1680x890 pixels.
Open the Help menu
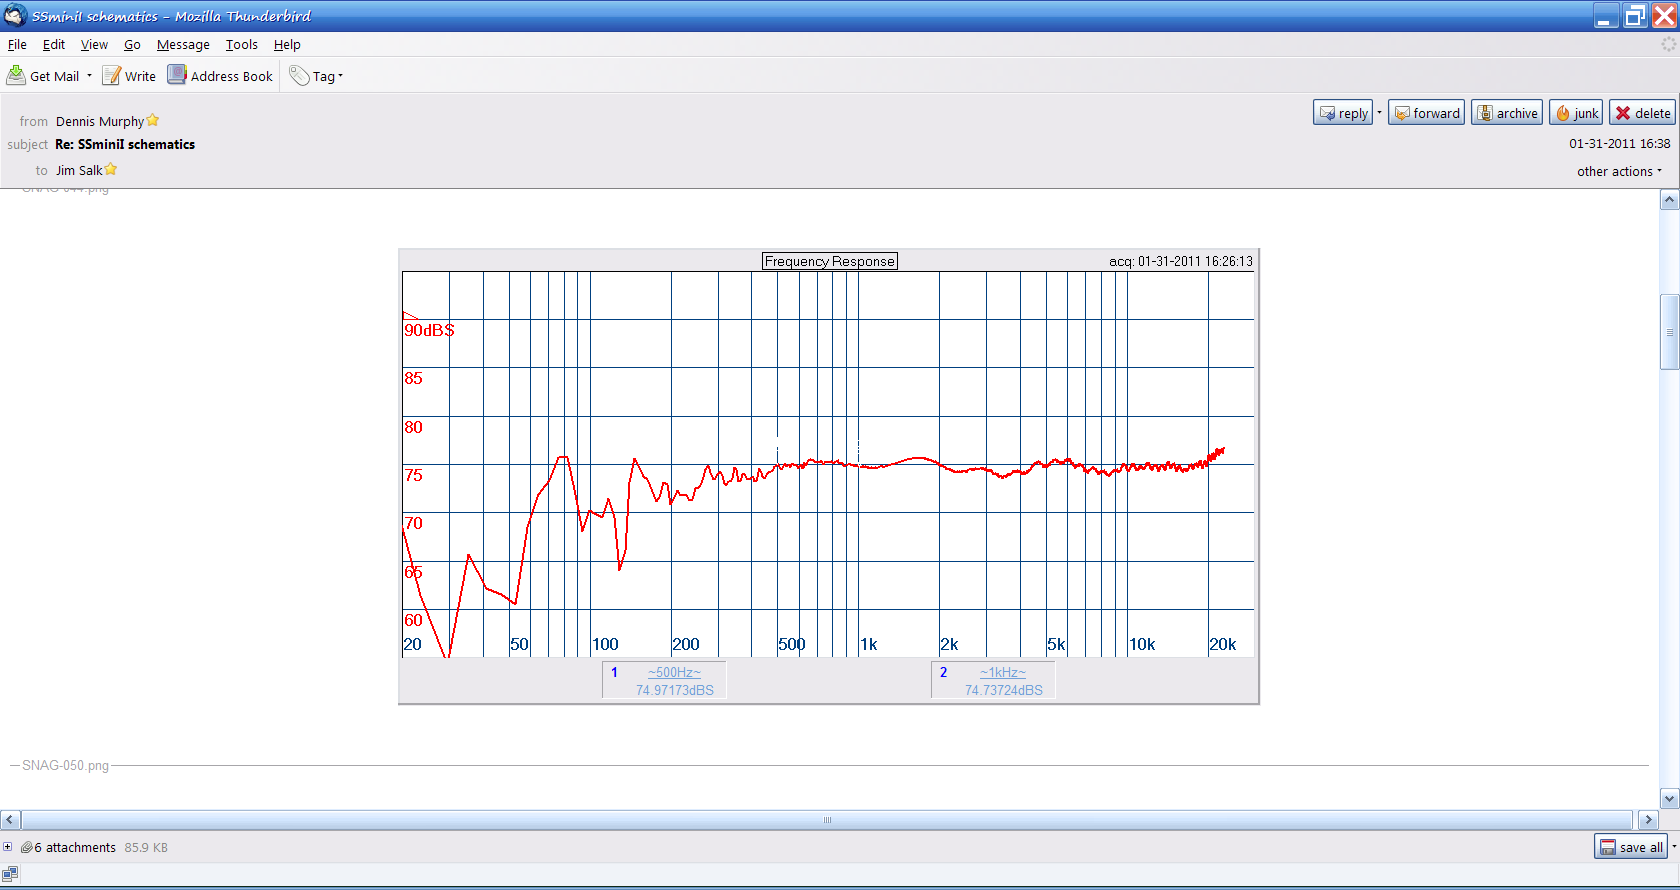coord(287,45)
